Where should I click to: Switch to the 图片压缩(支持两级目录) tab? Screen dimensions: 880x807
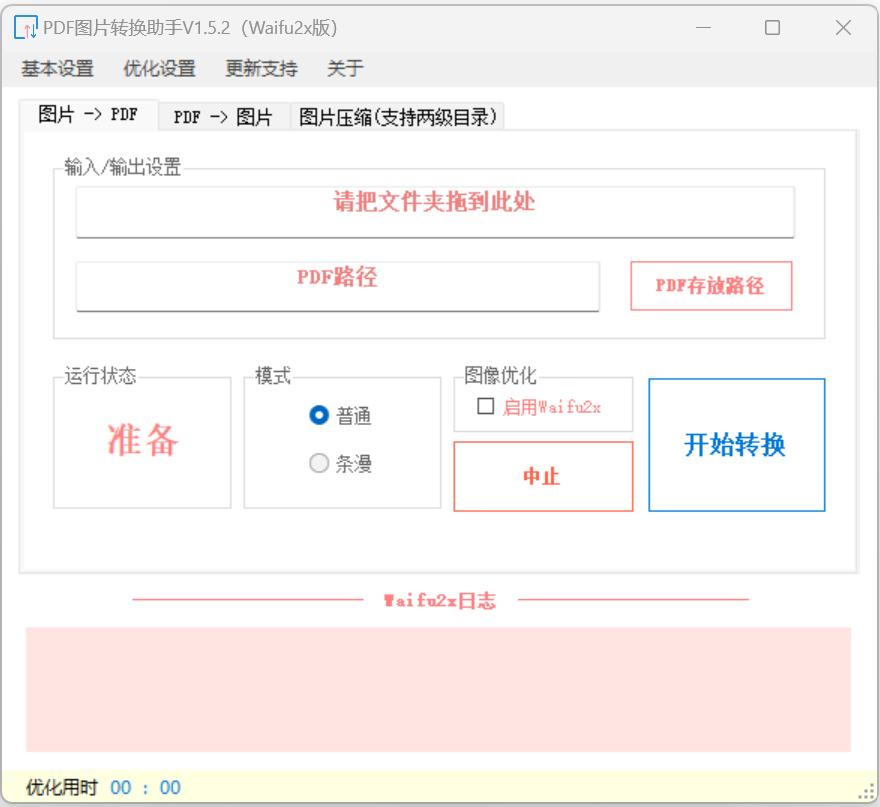click(397, 117)
